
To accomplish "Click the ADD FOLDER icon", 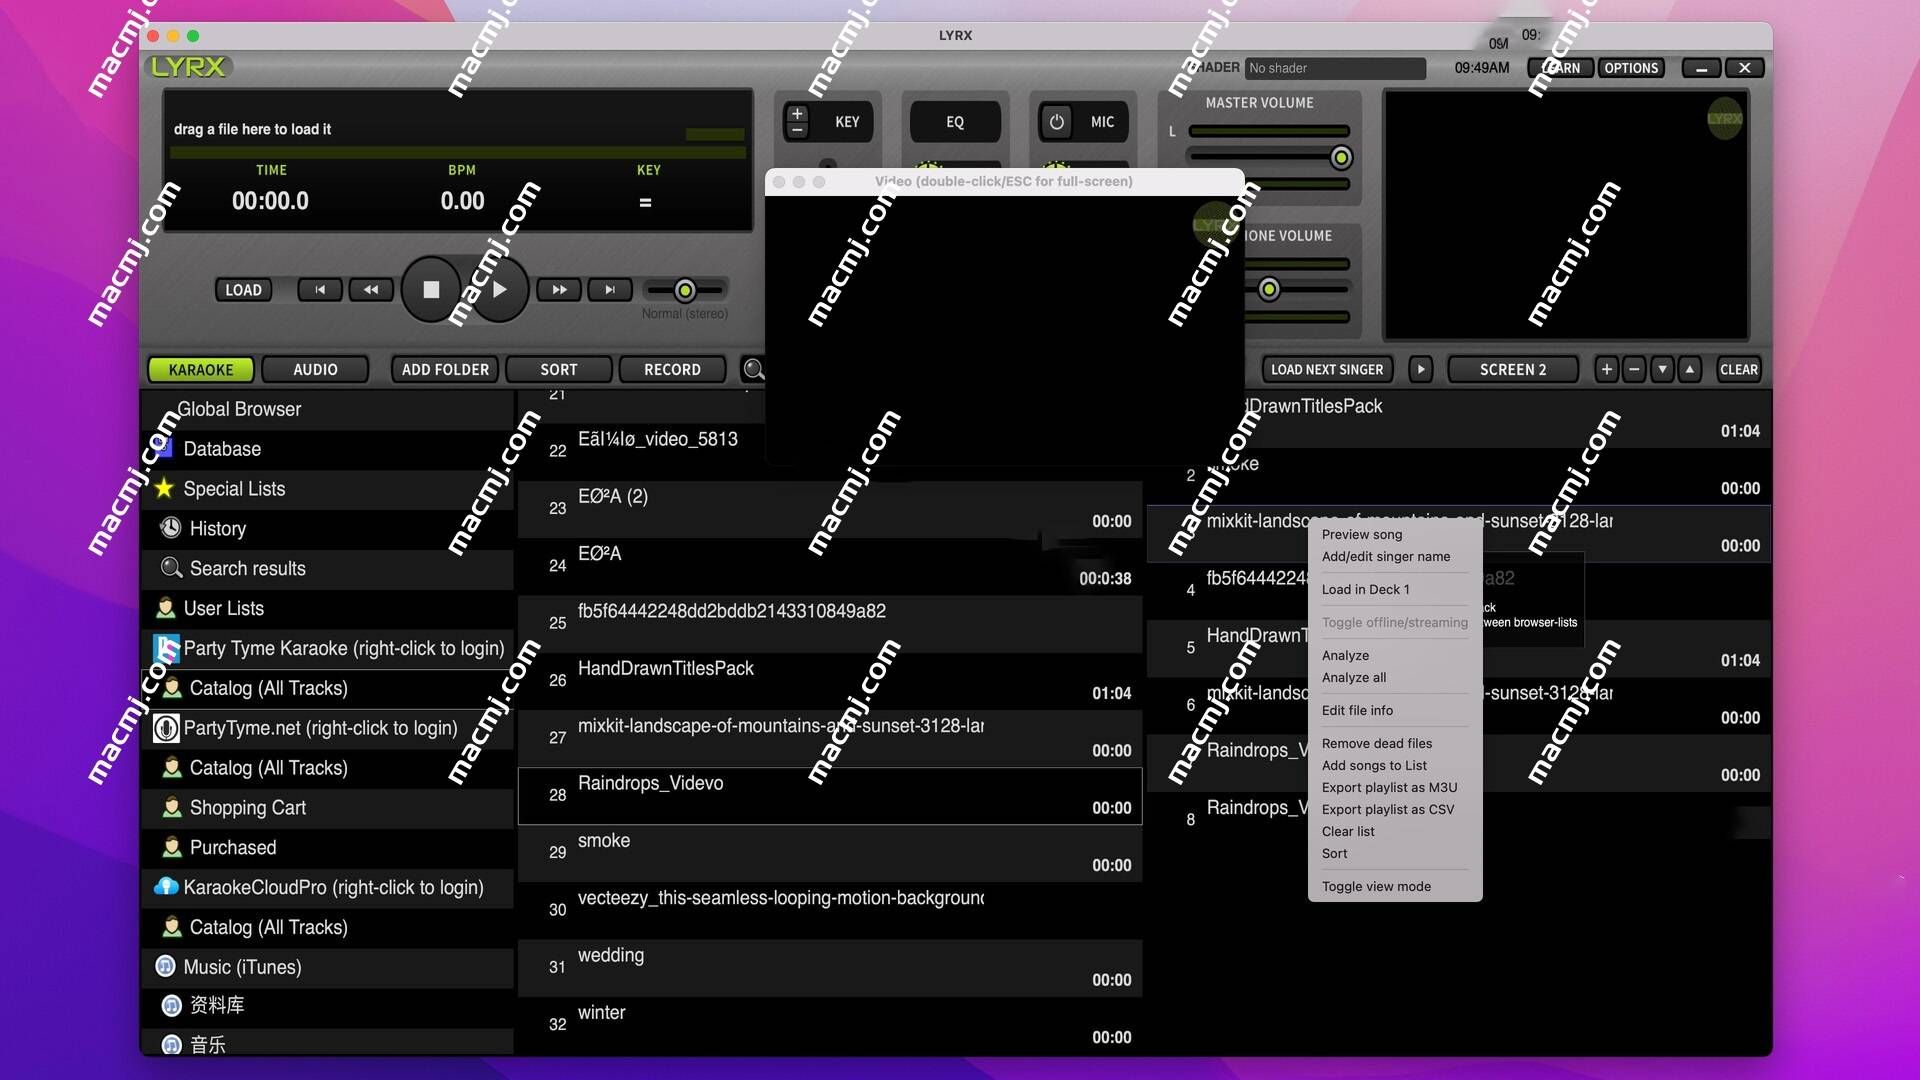I will (x=446, y=368).
